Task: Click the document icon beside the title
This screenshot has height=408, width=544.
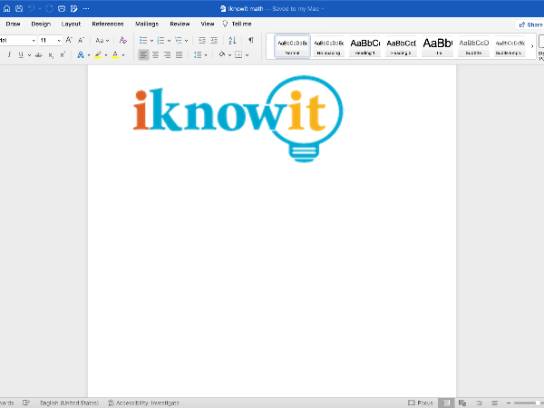Action: [x=223, y=9]
